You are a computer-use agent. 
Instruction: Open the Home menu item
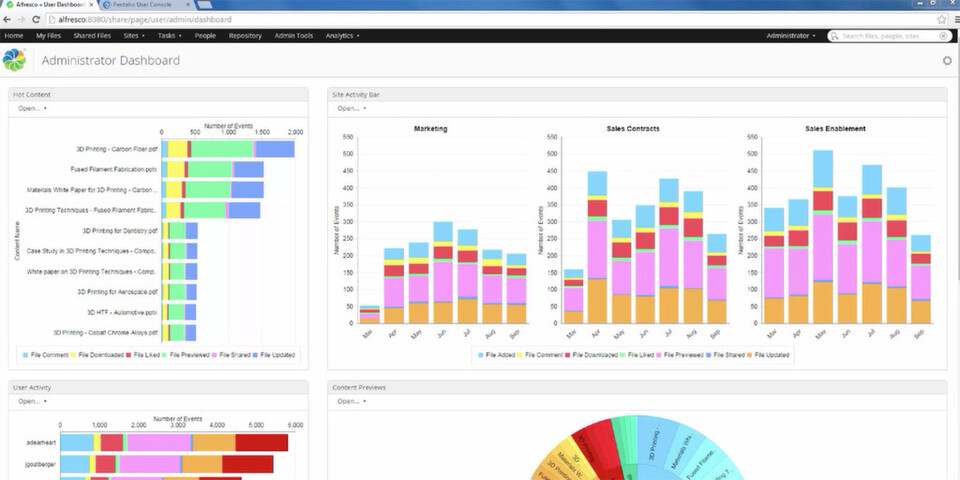[x=13, y=36]
